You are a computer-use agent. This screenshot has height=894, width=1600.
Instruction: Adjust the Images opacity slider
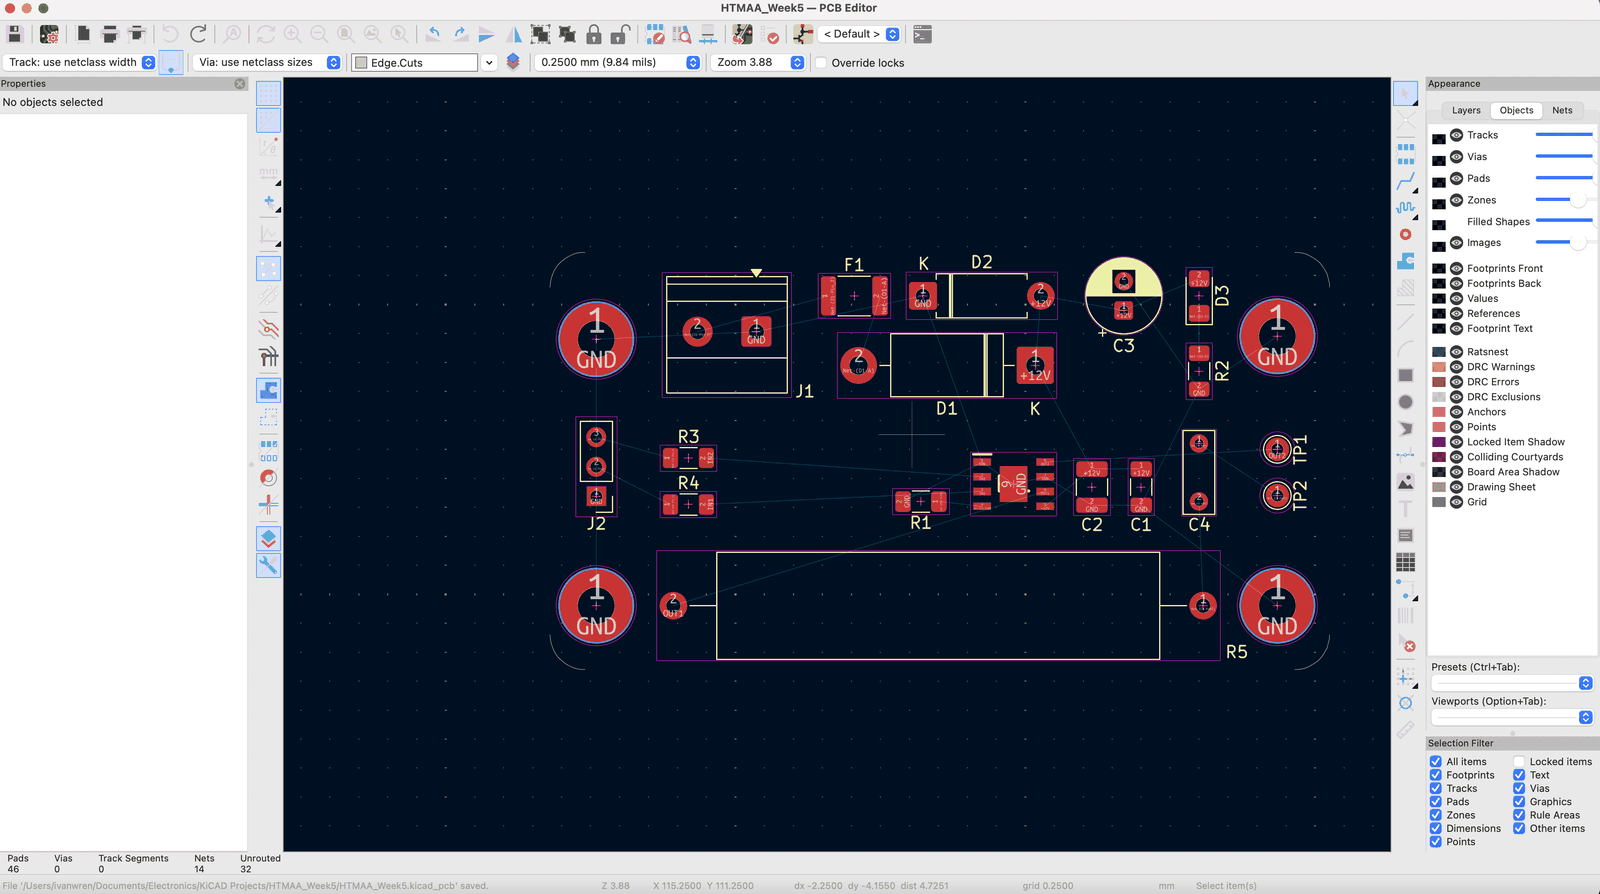pyautogui.click(x=1564, y=243)
